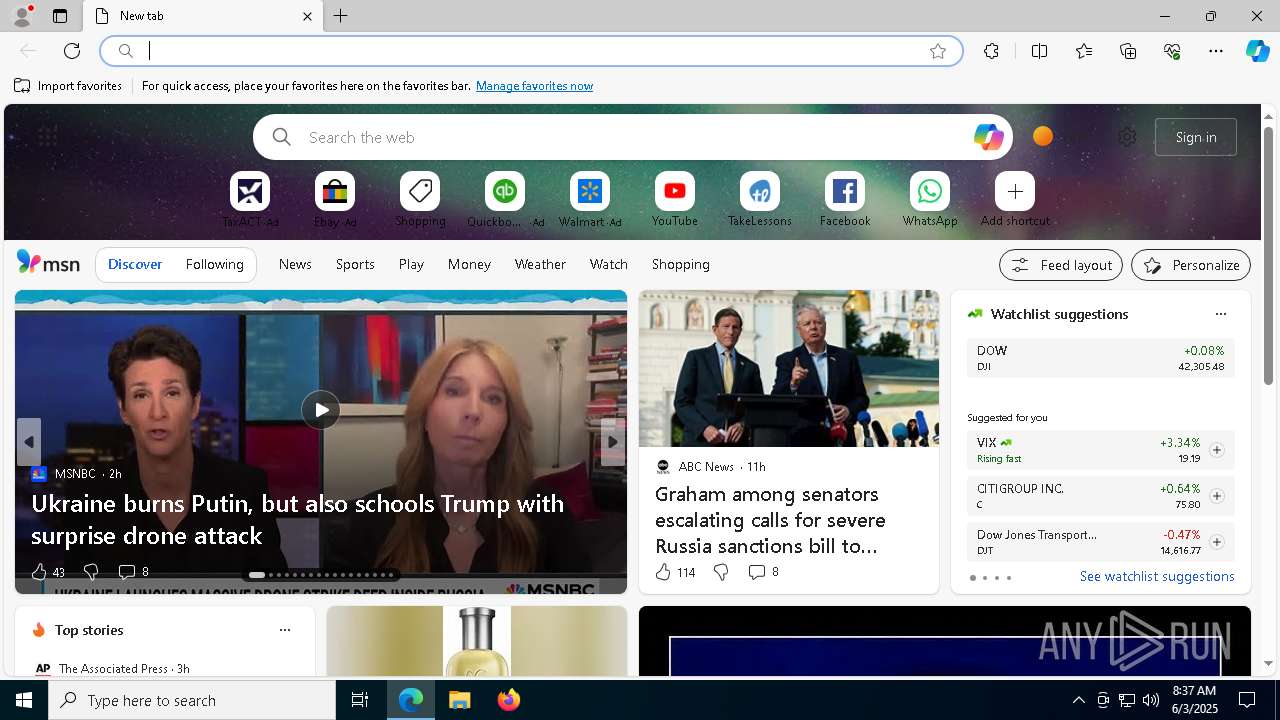
Task: Click See watchlist suggestions link
Action: (1157, 576)
